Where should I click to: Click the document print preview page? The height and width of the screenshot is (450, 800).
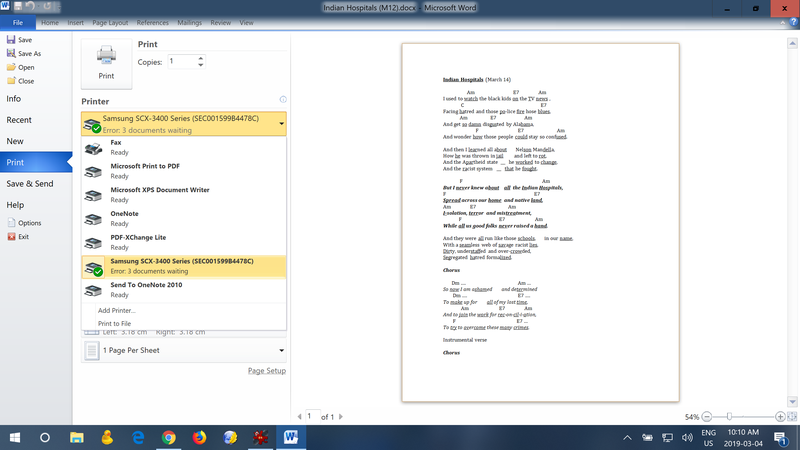[x=540, y=222]
